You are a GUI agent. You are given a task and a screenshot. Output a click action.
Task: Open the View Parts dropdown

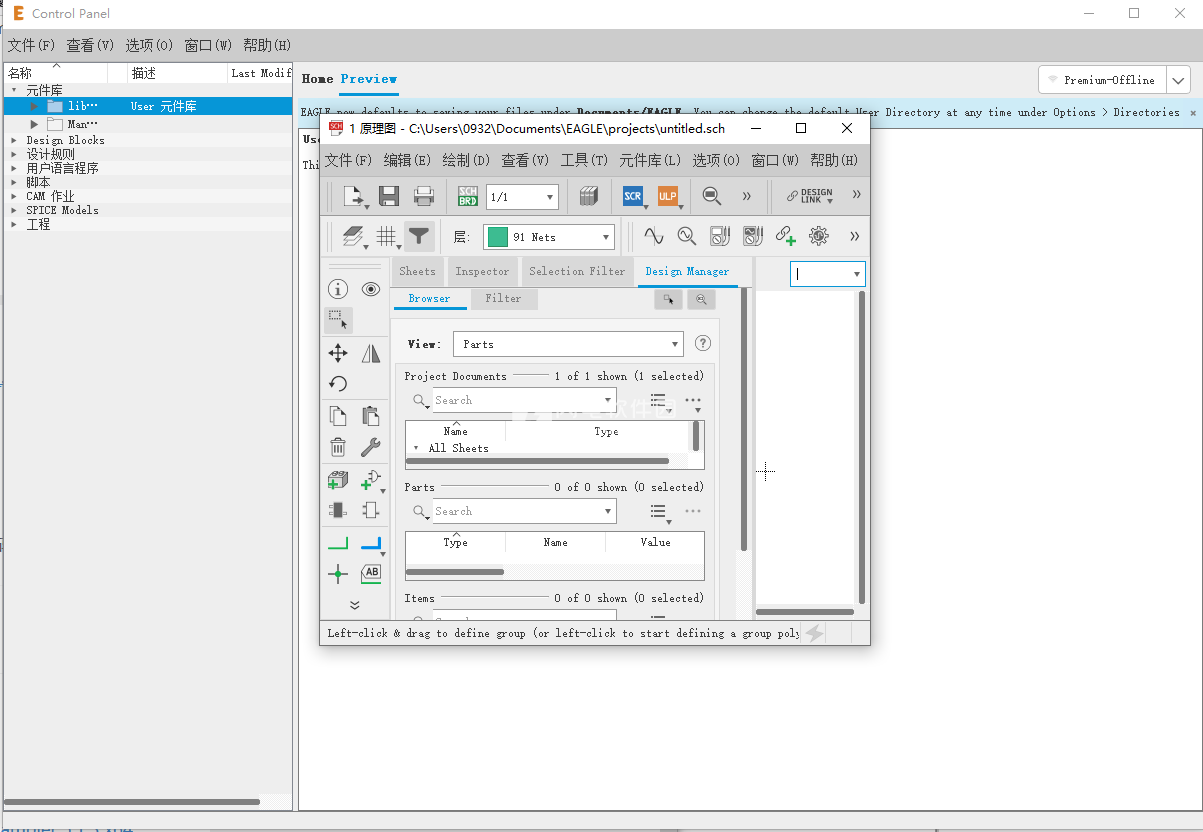[568, 344]
